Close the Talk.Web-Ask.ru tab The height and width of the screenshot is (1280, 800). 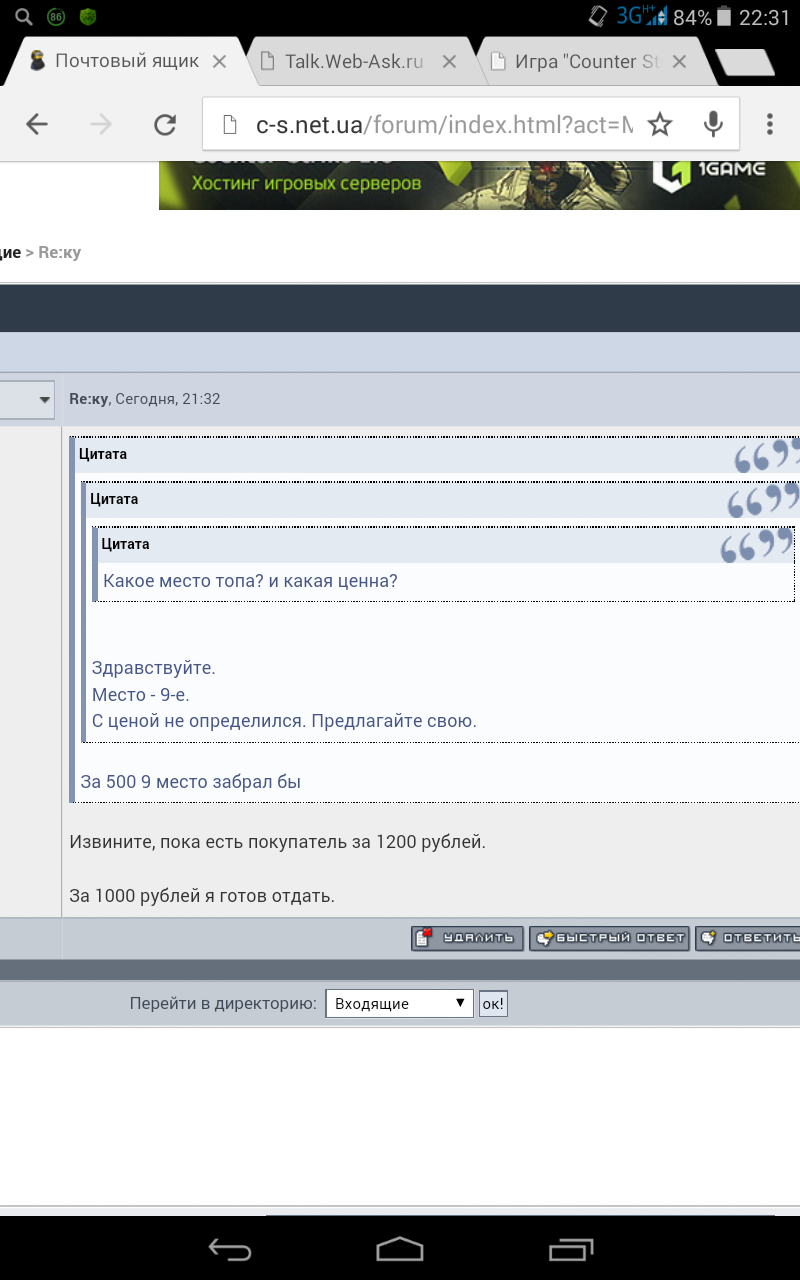(449, 62)
